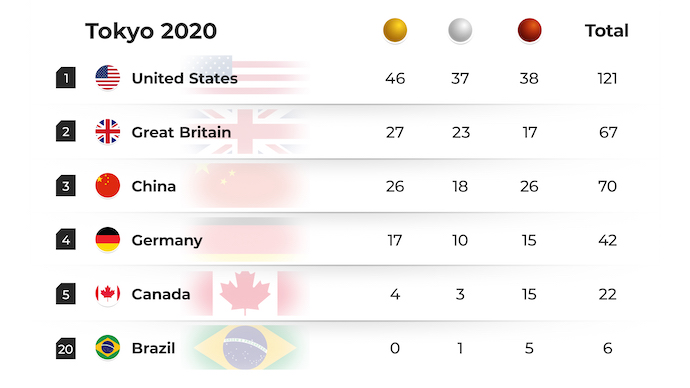690x388 pixels.
Task: Click the rank 1 badge
Action: (66, 78)
